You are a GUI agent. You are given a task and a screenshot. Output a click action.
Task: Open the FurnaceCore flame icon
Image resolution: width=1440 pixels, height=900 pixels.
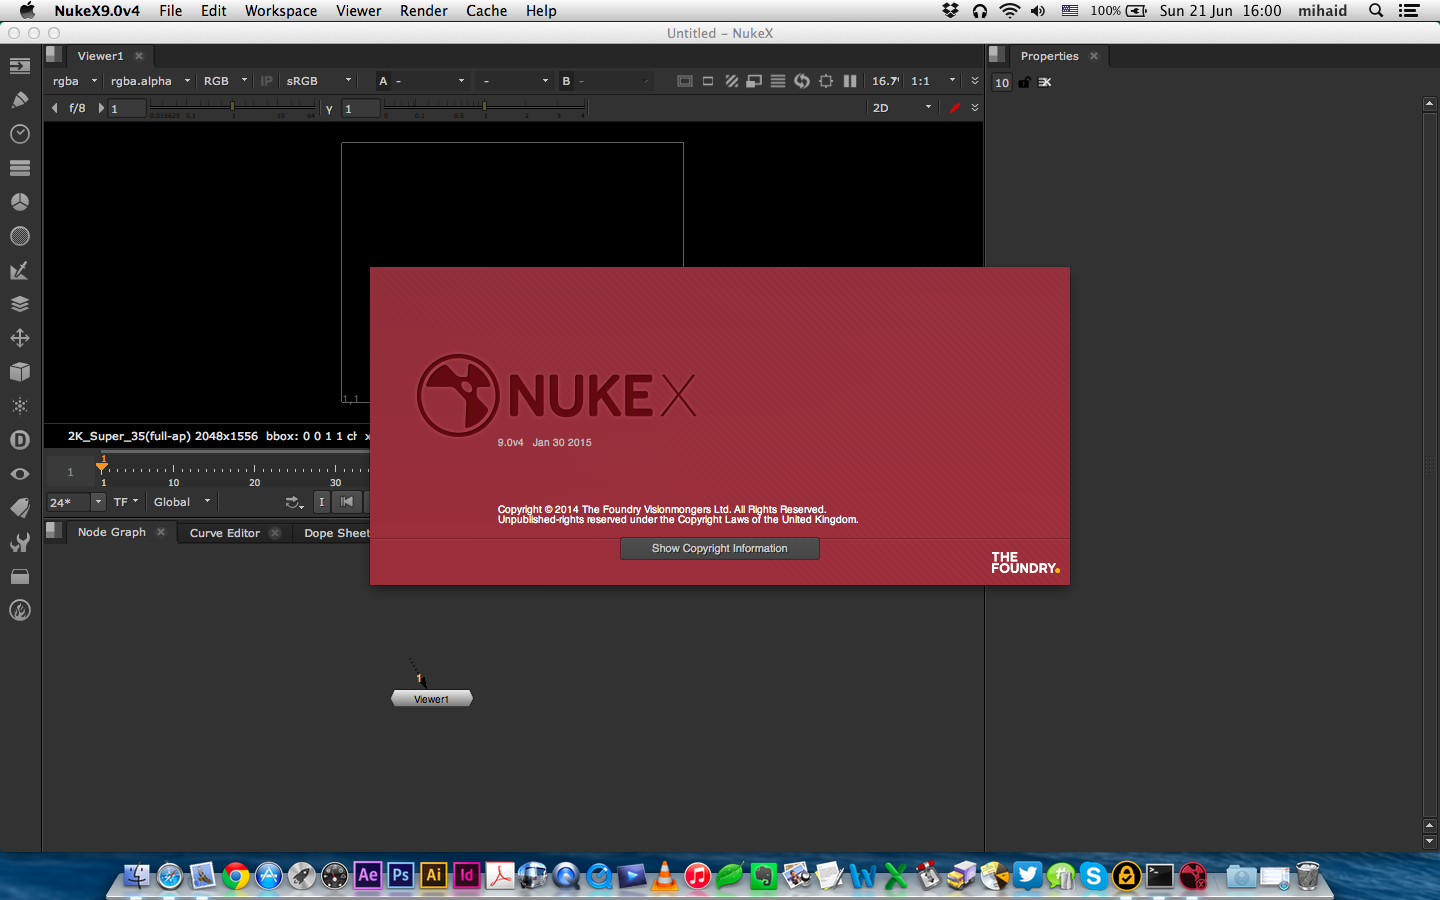pyautogui.click(x=19, y=610)
